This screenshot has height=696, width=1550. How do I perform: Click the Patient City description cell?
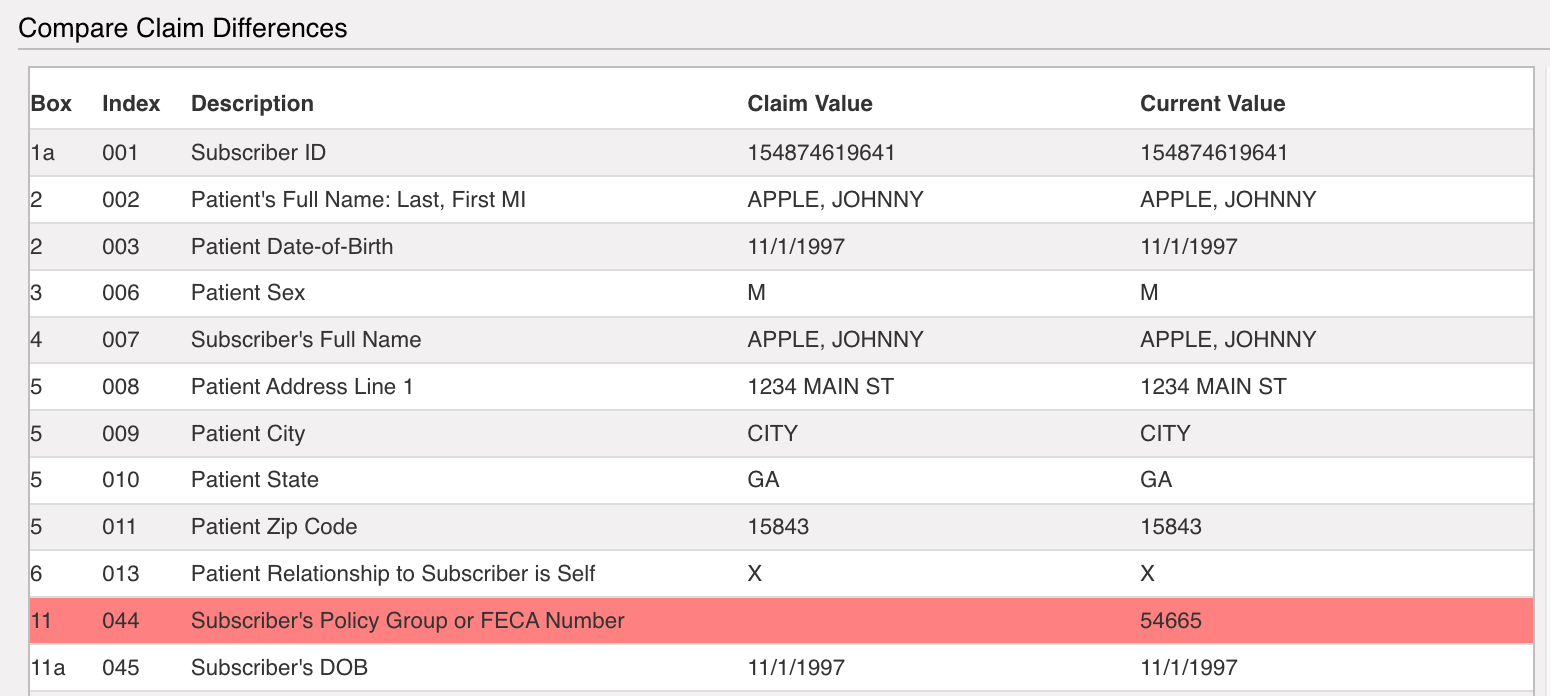click(x=248, y=434)
